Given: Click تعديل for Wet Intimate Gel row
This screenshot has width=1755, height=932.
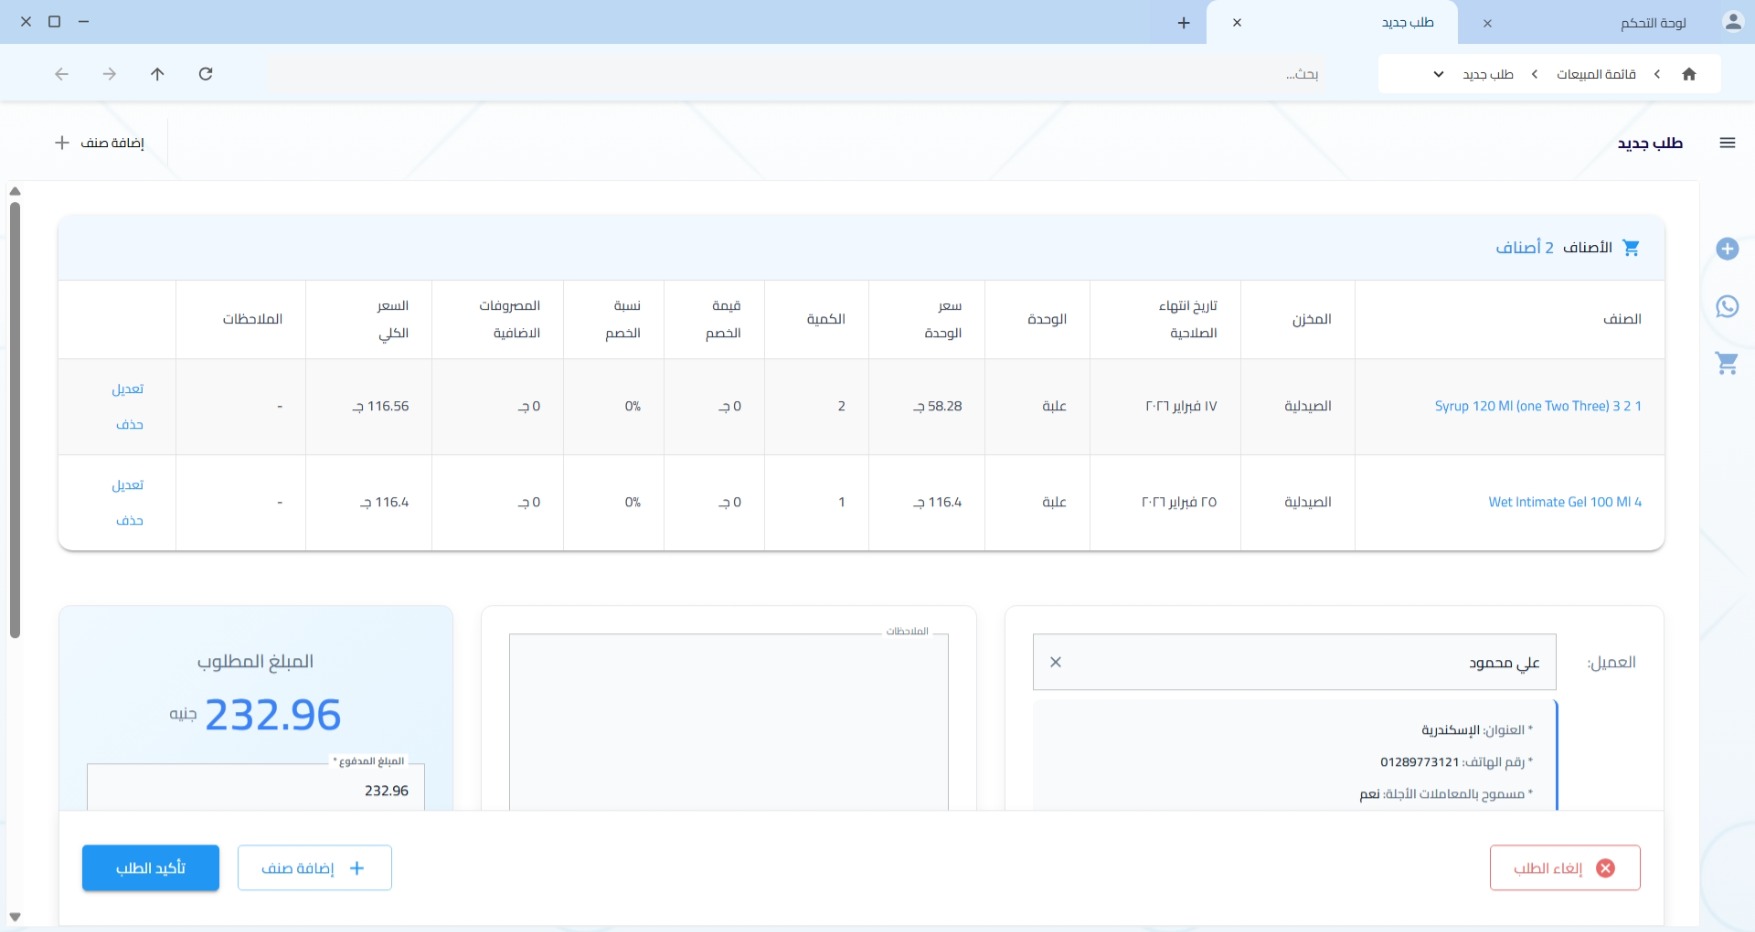Looking at the screenshot, I should pyautogui.click(x=128, y=485).
